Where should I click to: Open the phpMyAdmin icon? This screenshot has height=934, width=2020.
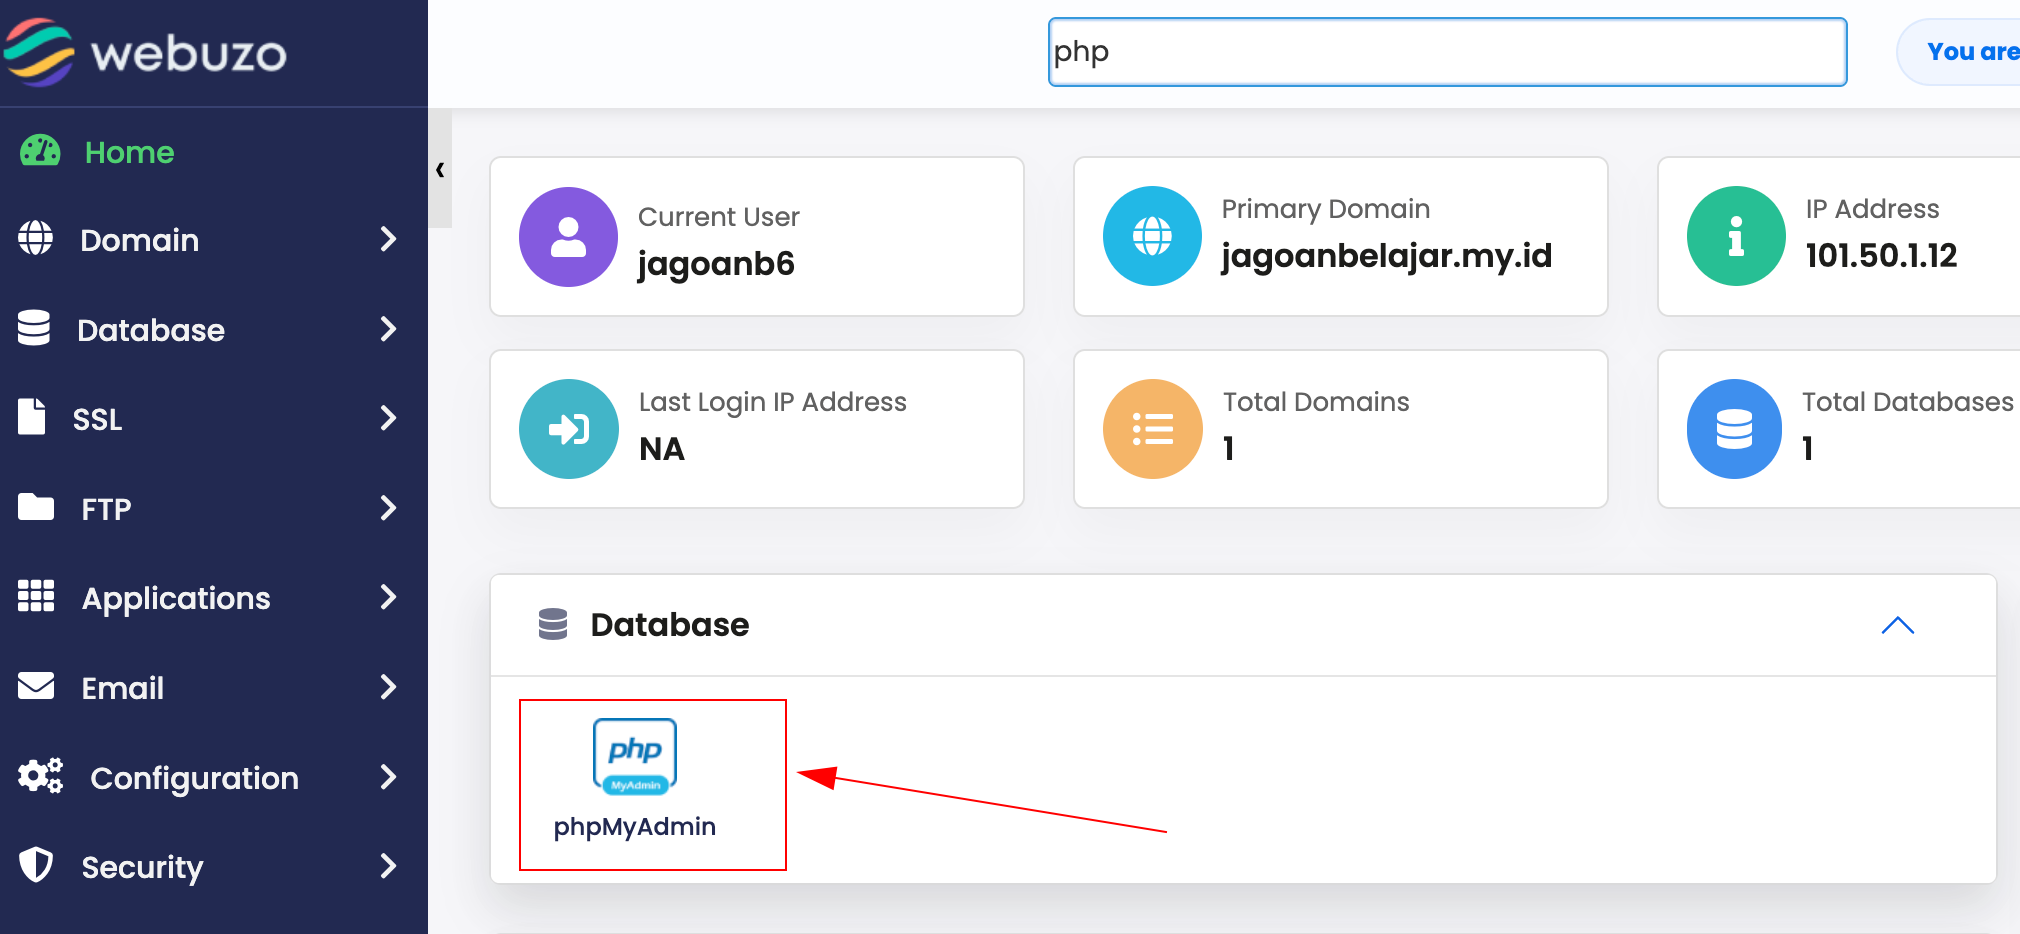coord(635,757)
